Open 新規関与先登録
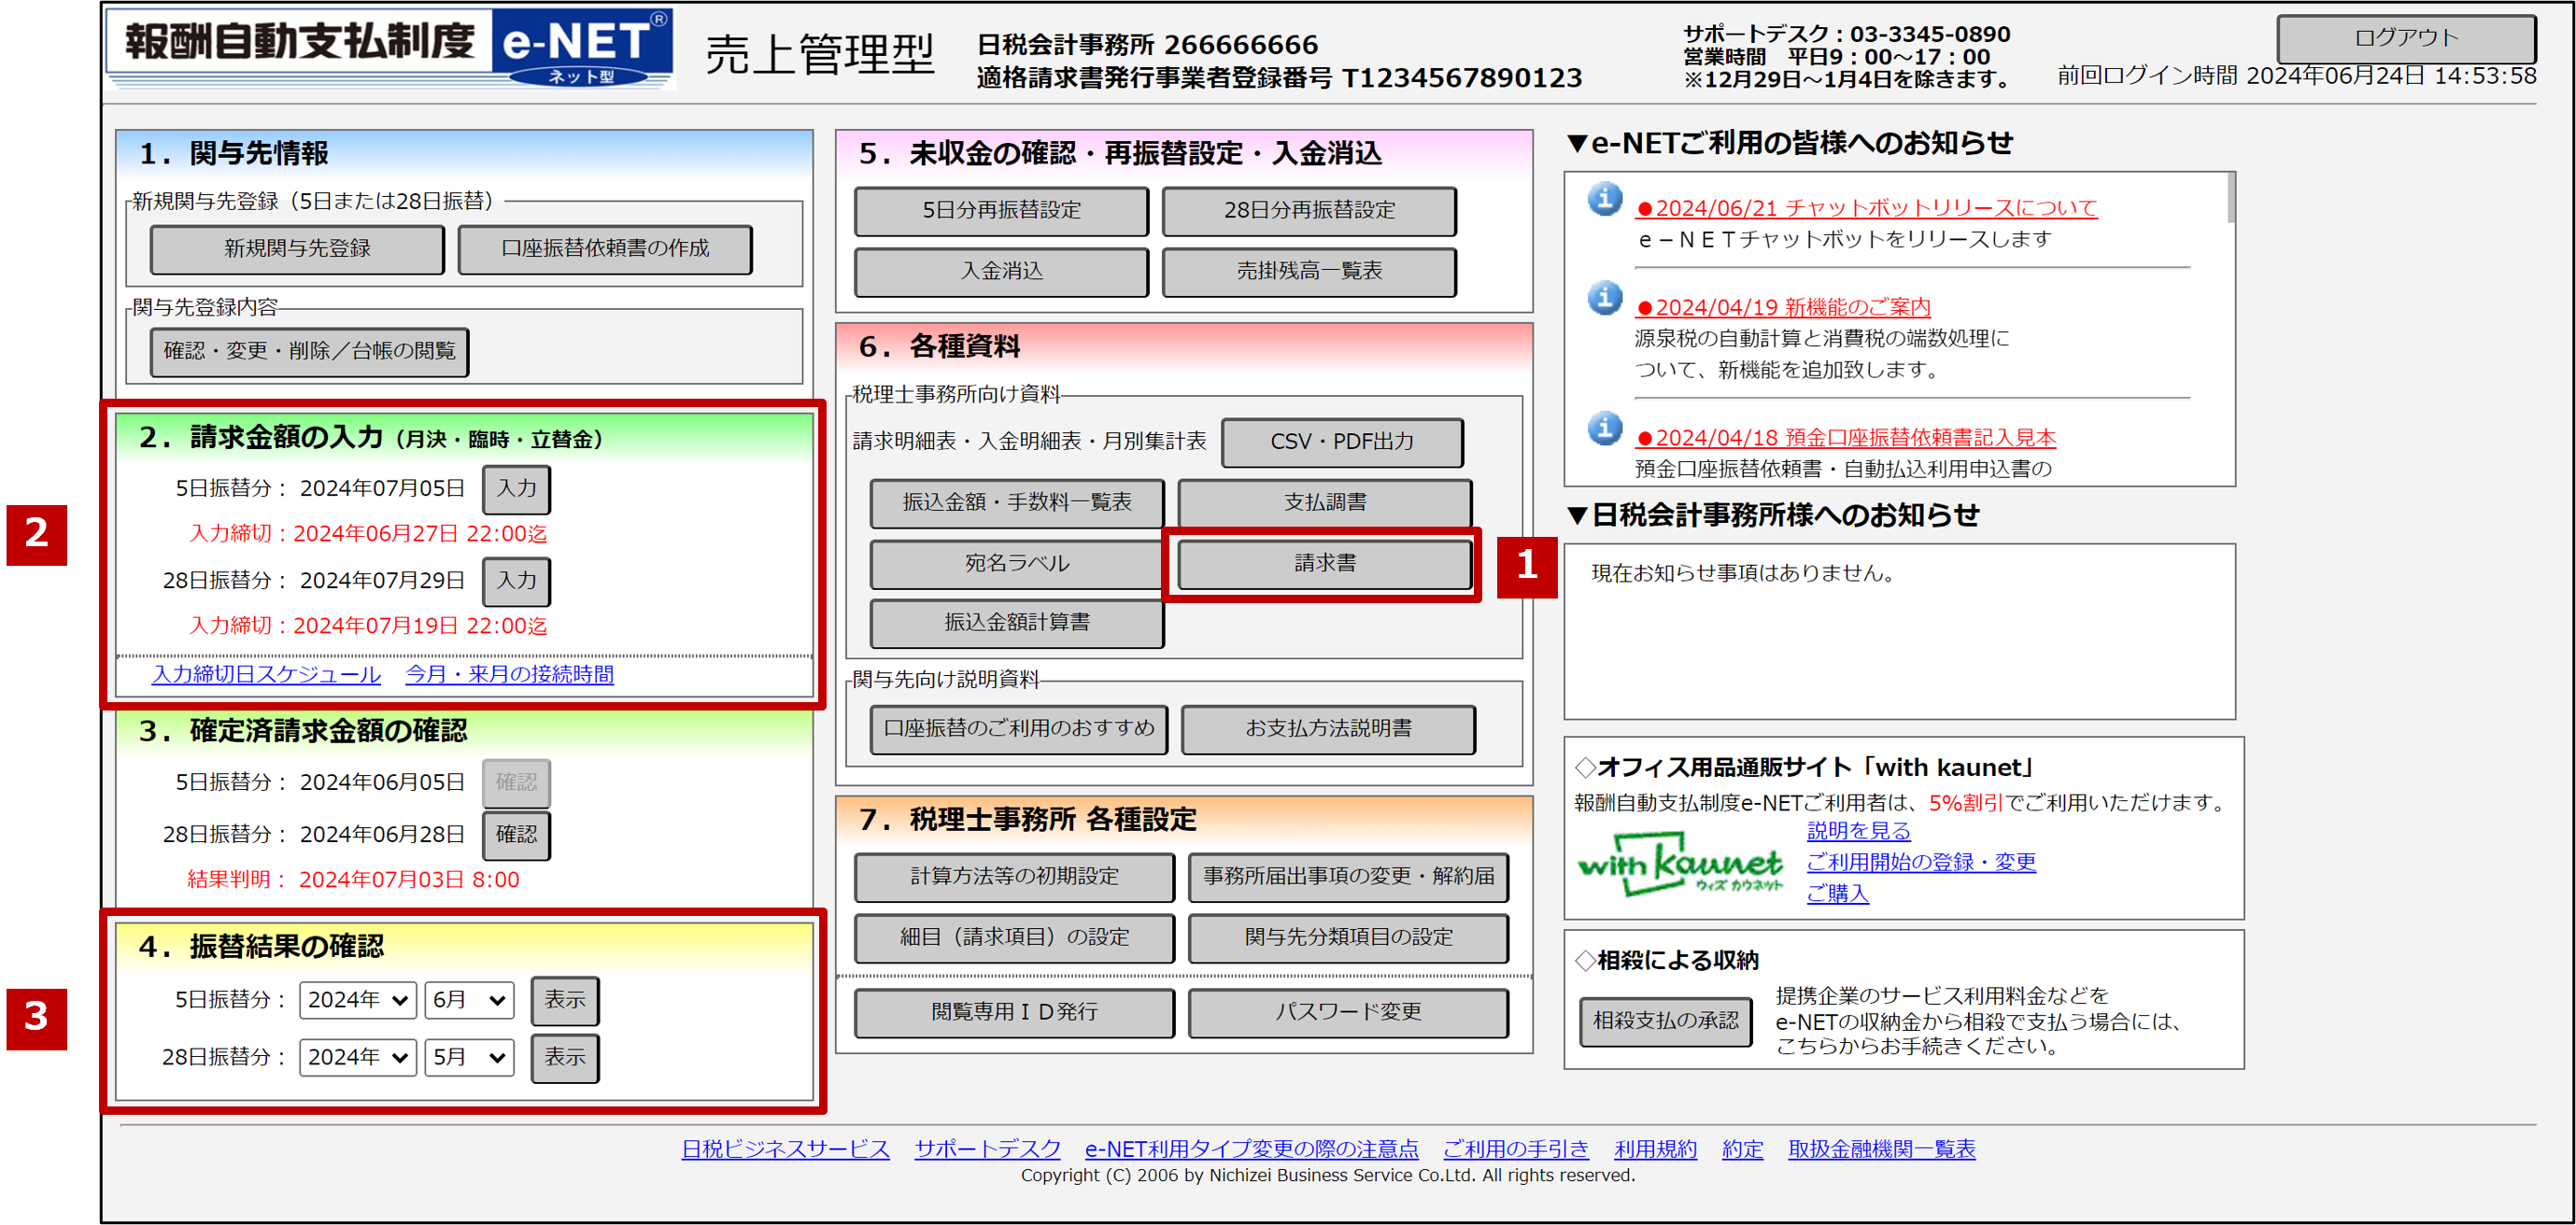The height and width of the screenshot is (1225, 2576). point(297,249)
